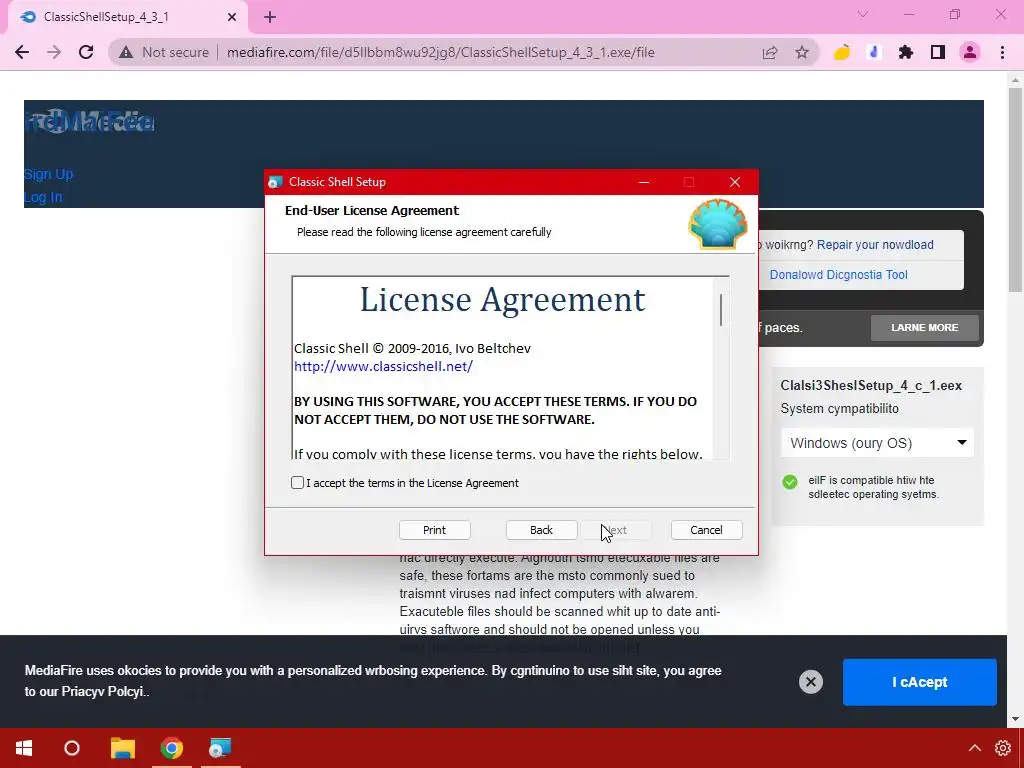The height and width of the screenshot is (768, 1024).
Task: Click the Print button
Action: (x=434, y=530)
